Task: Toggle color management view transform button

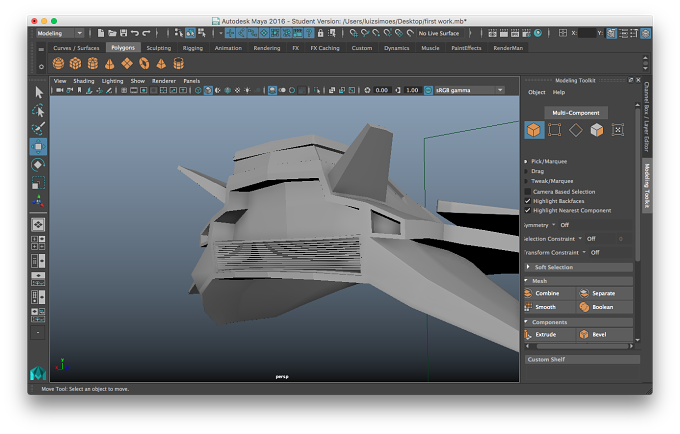Action: coord(428,90)
